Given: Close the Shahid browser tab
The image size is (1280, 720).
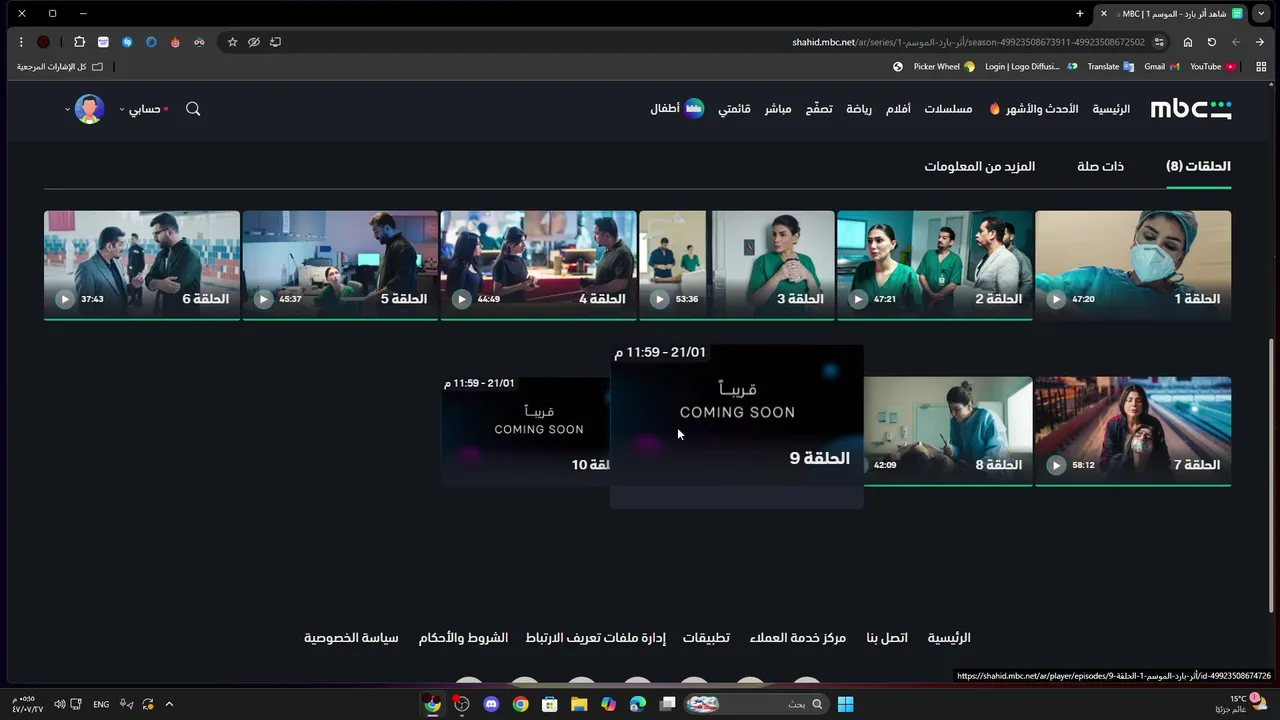Looking at the screenshot, I should pos(1104,14).
